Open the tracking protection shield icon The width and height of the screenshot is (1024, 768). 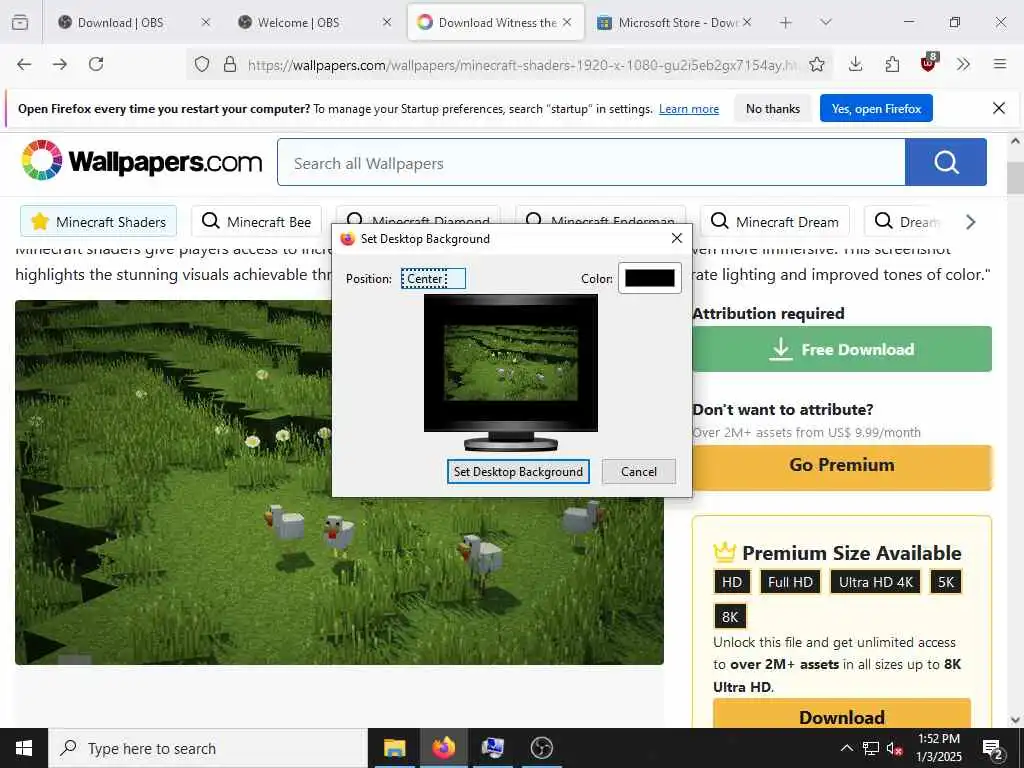click(202, 64)
